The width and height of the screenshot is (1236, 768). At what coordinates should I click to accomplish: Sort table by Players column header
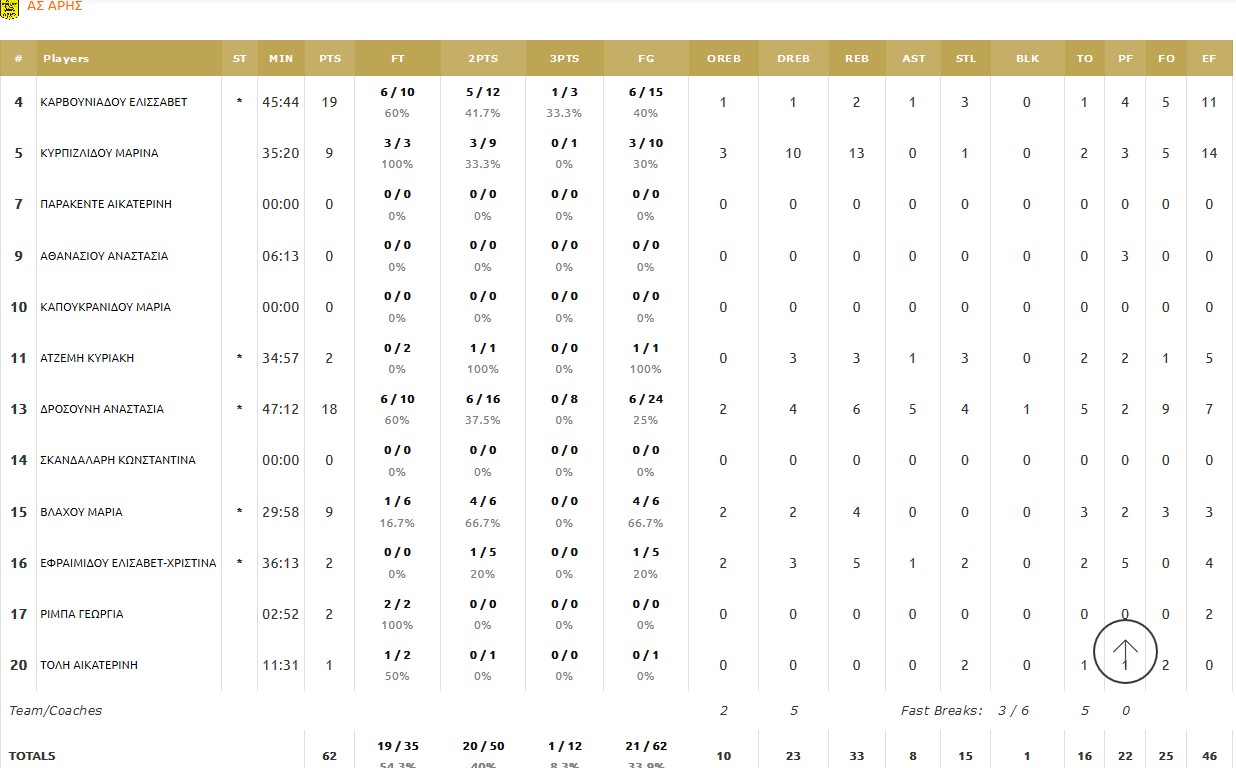pyautogui.click(x=66, y=59)
